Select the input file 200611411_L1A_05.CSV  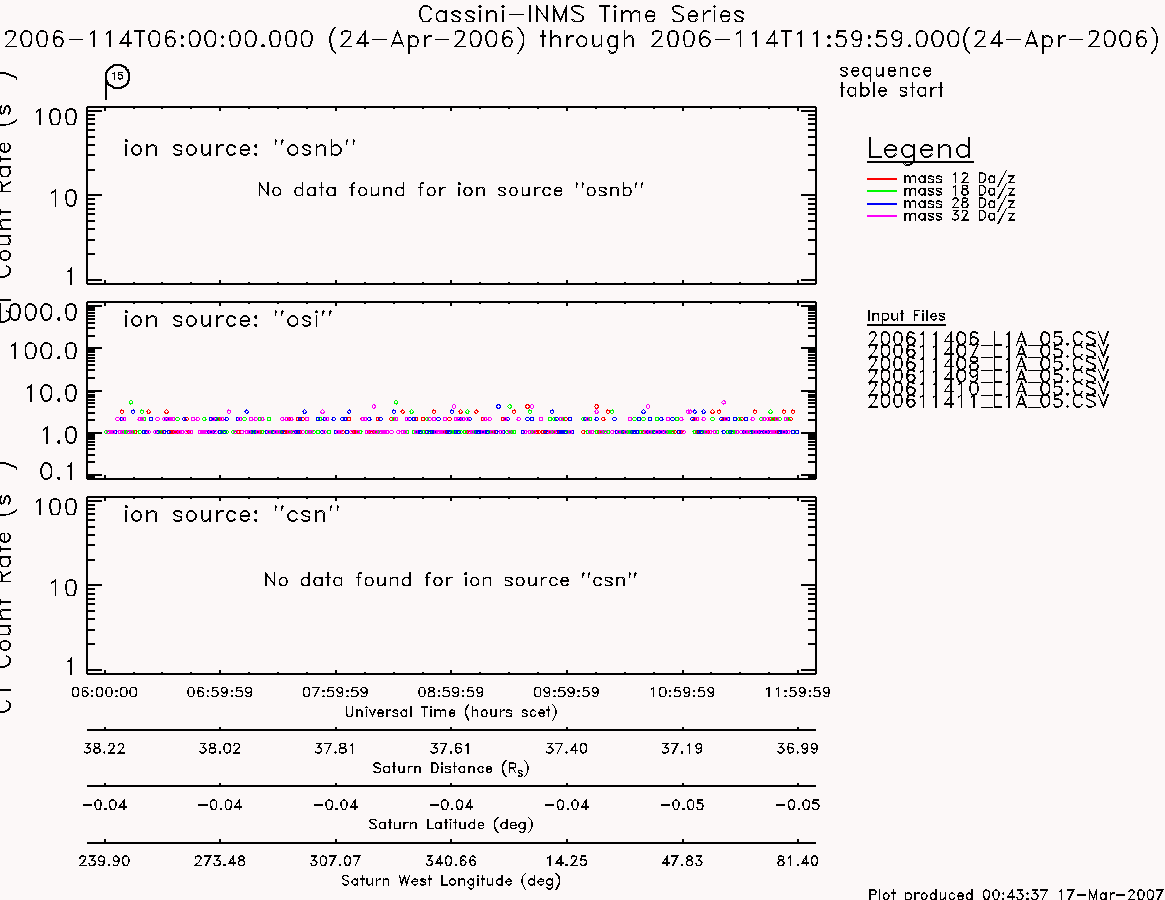point(988,401)
